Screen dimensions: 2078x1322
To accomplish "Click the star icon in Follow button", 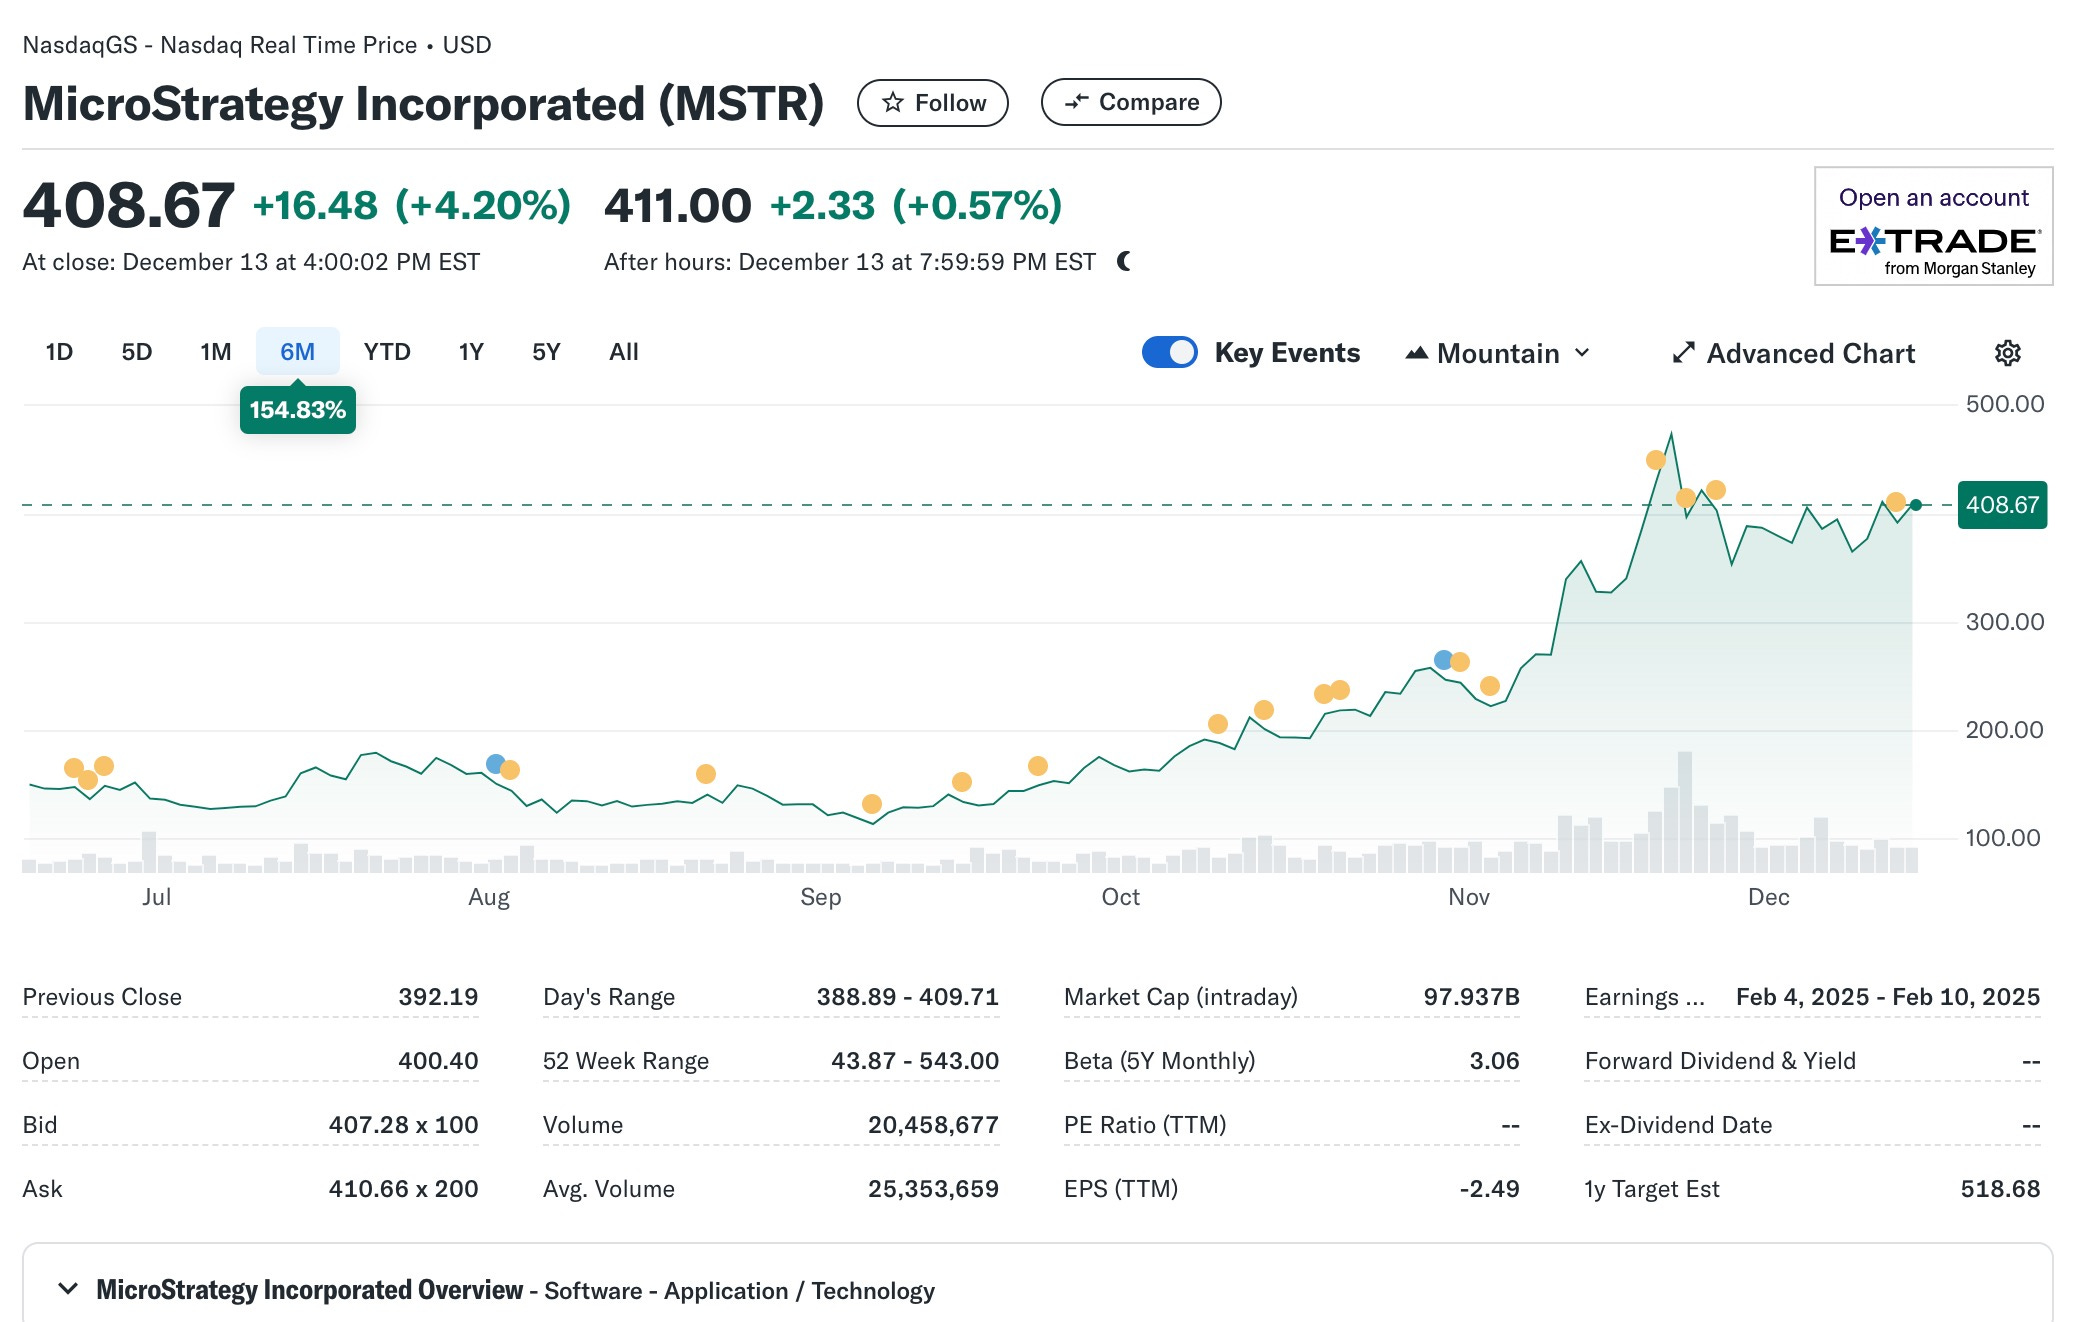I will coord(893,103).
